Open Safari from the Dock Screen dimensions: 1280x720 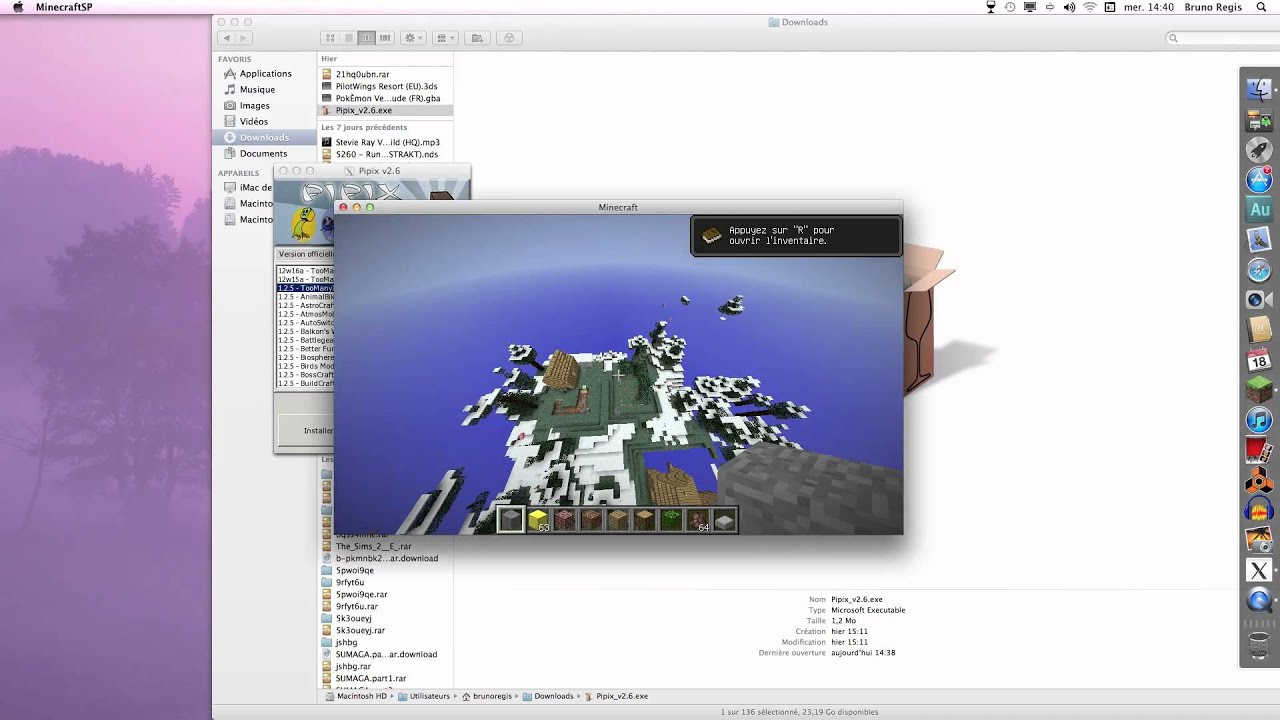coord(1259,270)
